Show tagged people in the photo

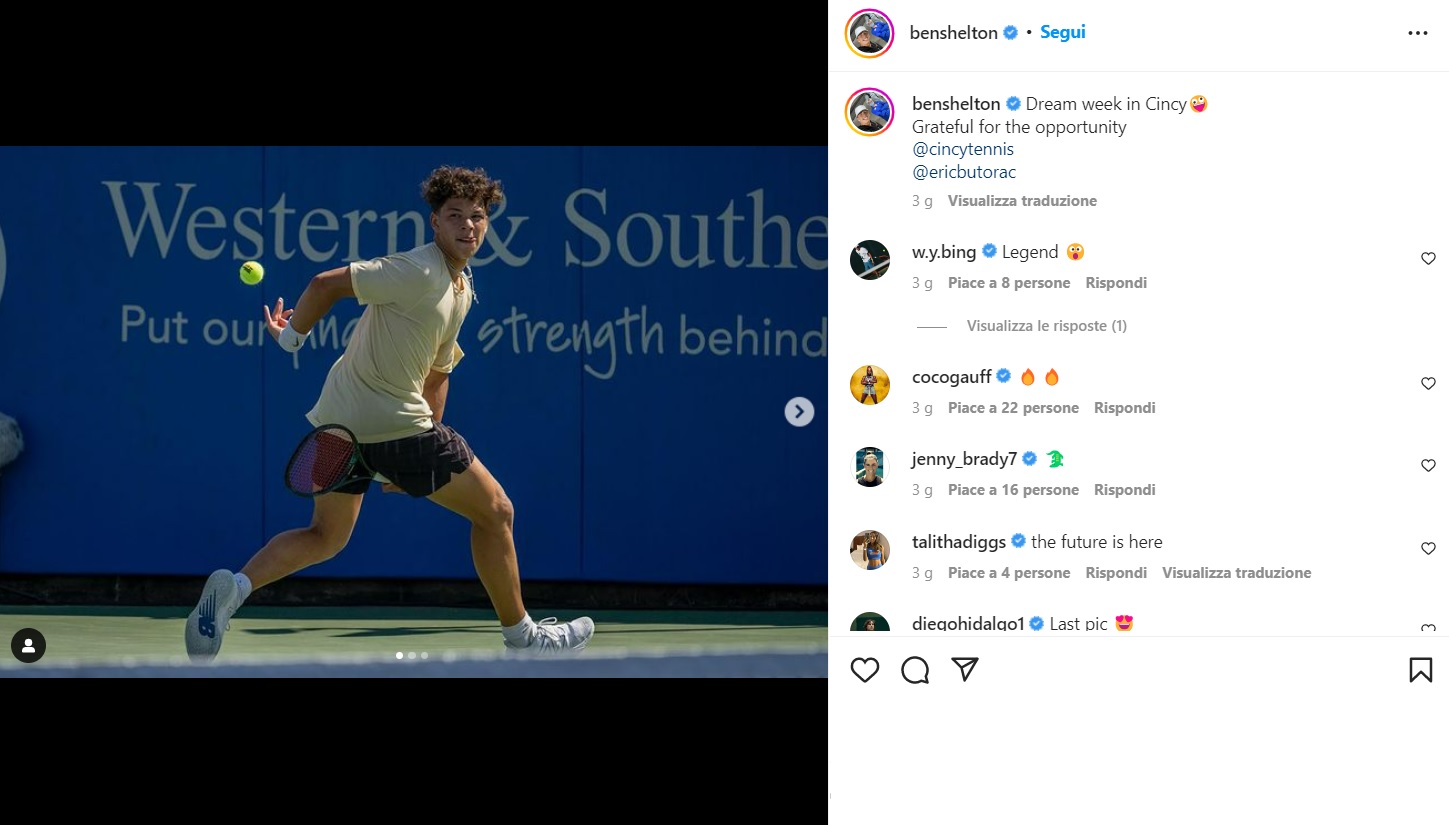[28, 645]
